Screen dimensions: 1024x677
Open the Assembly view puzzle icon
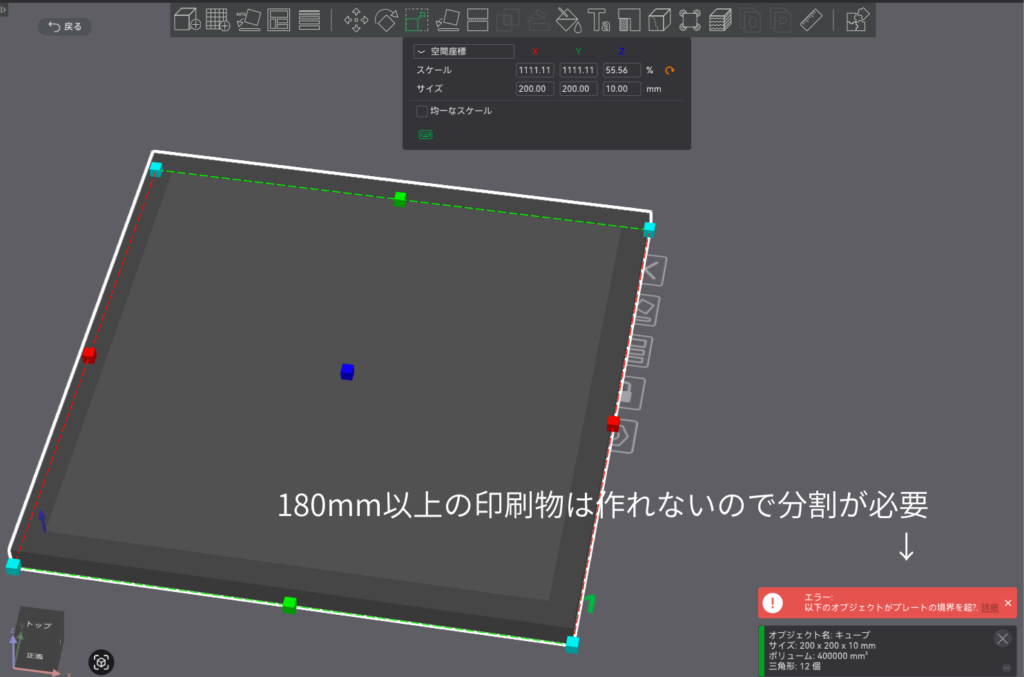(x=857, y=19)
